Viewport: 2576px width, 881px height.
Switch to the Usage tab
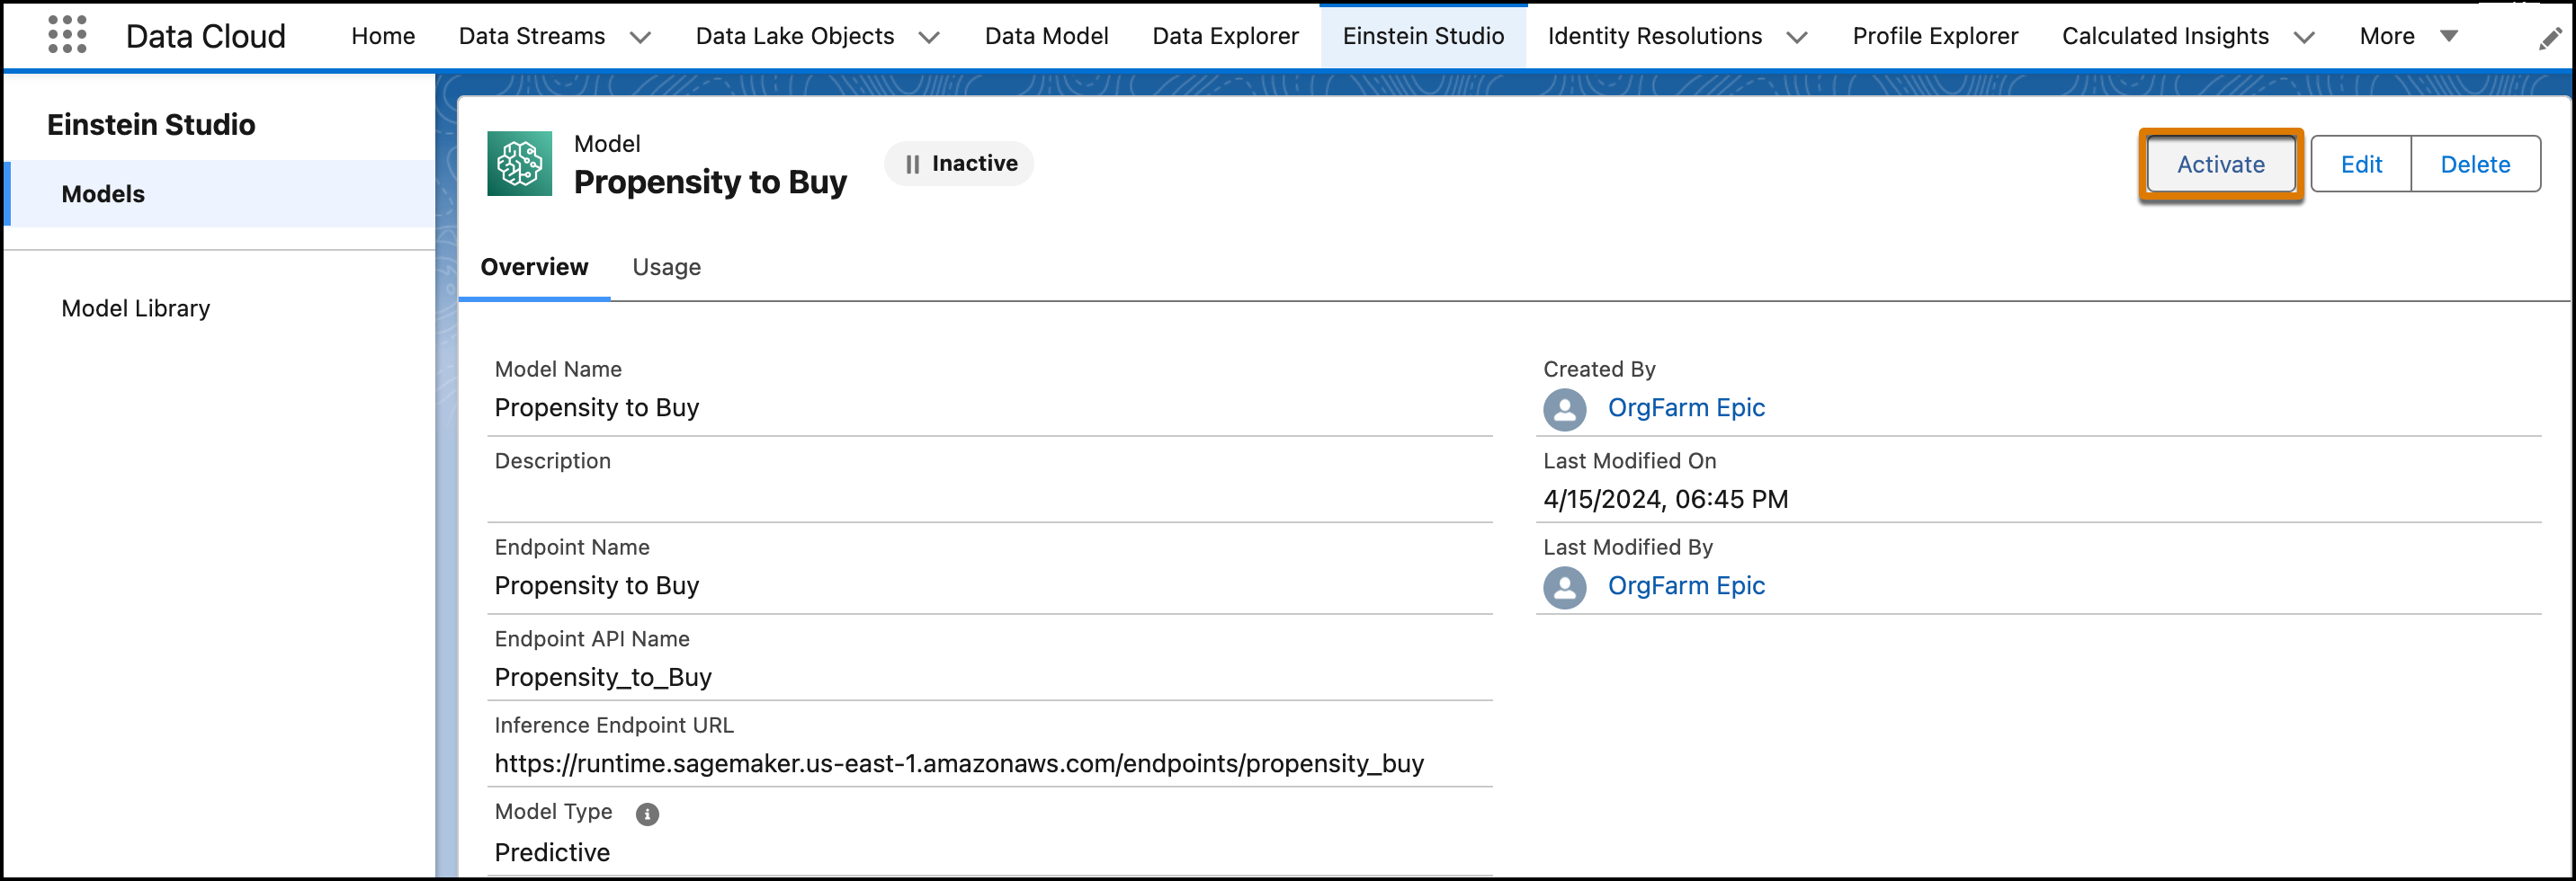click(x=666, y=267)
